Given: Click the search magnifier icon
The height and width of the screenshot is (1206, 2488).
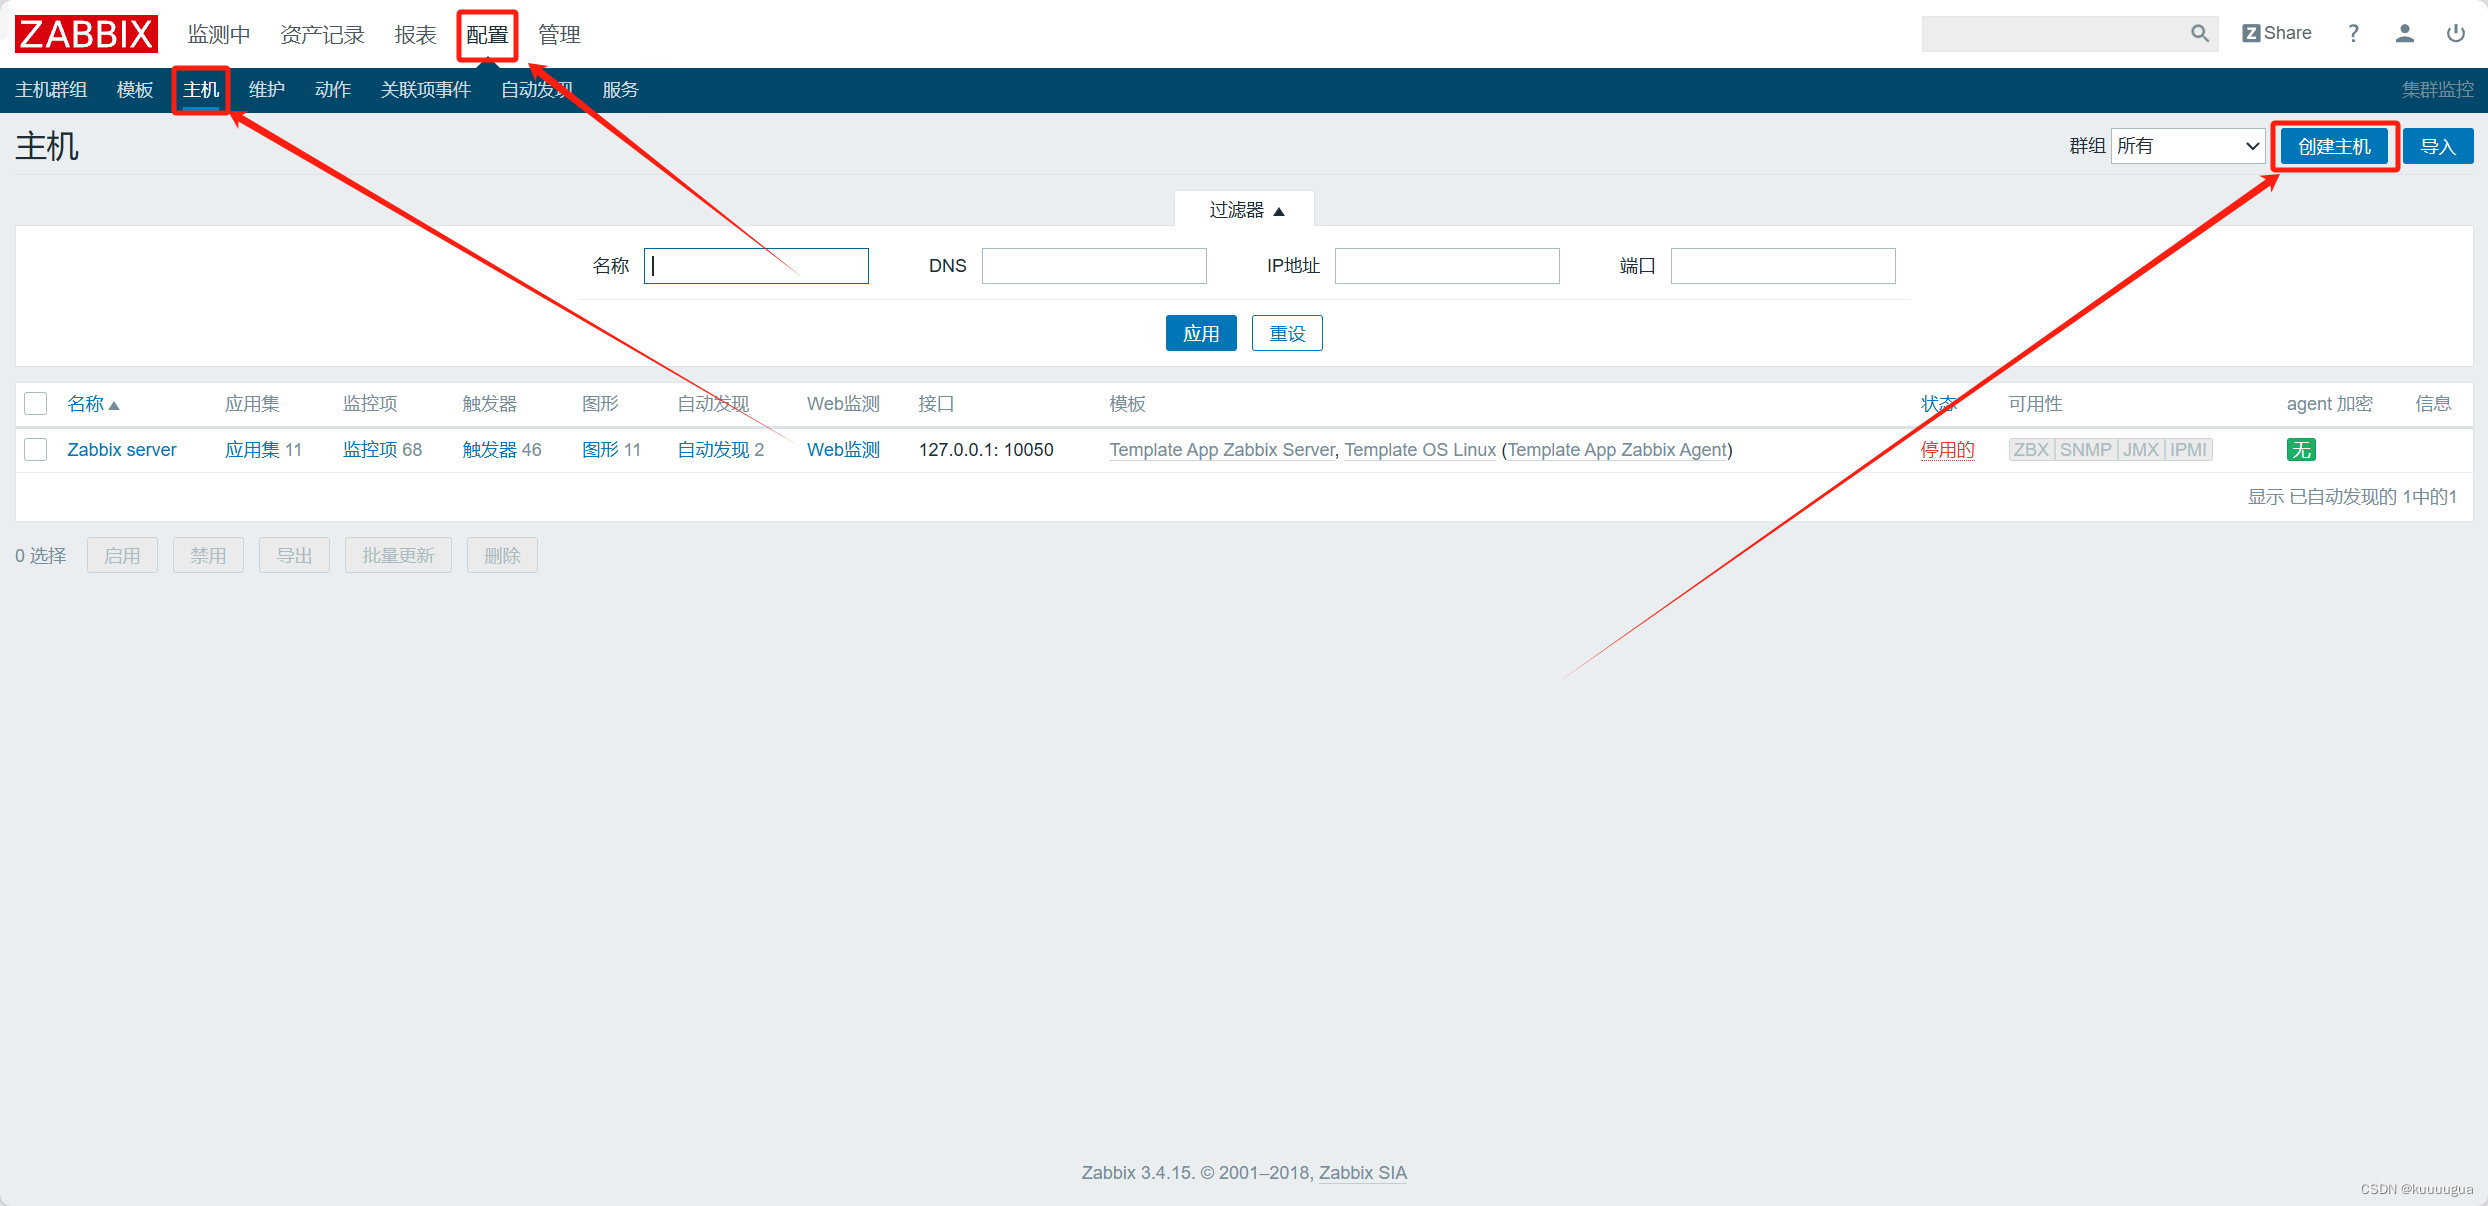Looking at the screenshot, I should pyautogui.click(x=2199, y=34).
